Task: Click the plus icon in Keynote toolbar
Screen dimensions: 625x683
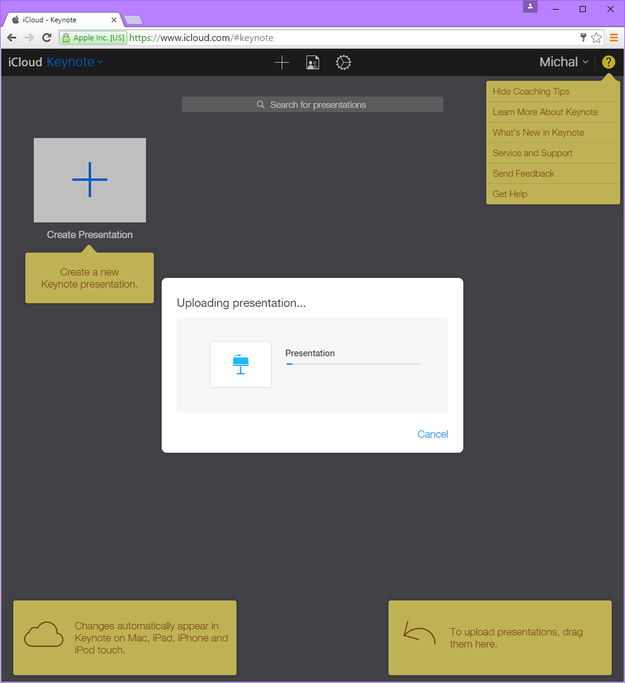Action: (282, 62)
